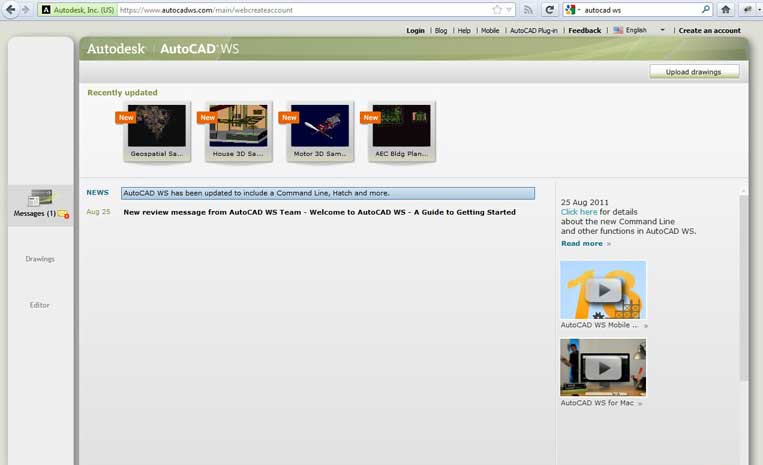Click the RSS feed icon
This screenshot has height=465, width=763.
[x=528, y=9]
